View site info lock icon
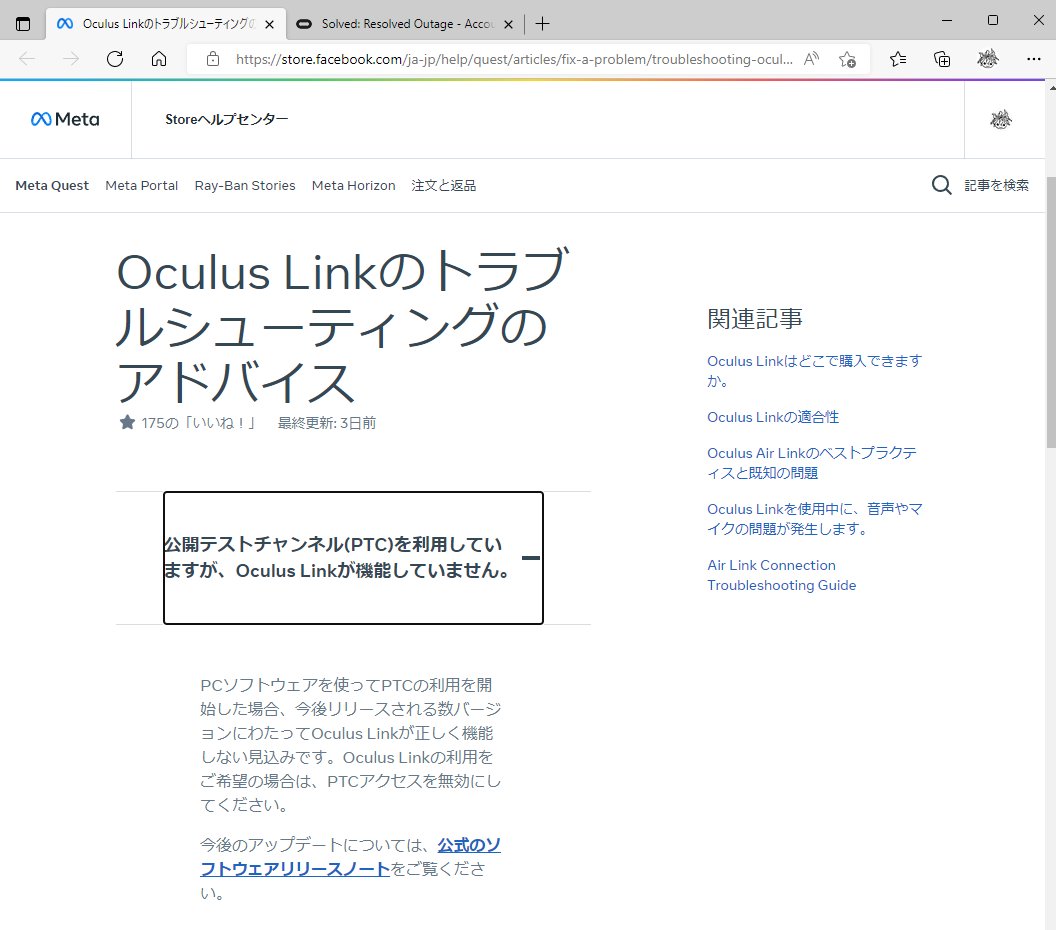The width and height of the screenshot is (1056, 930). click(x=213, y=59)
